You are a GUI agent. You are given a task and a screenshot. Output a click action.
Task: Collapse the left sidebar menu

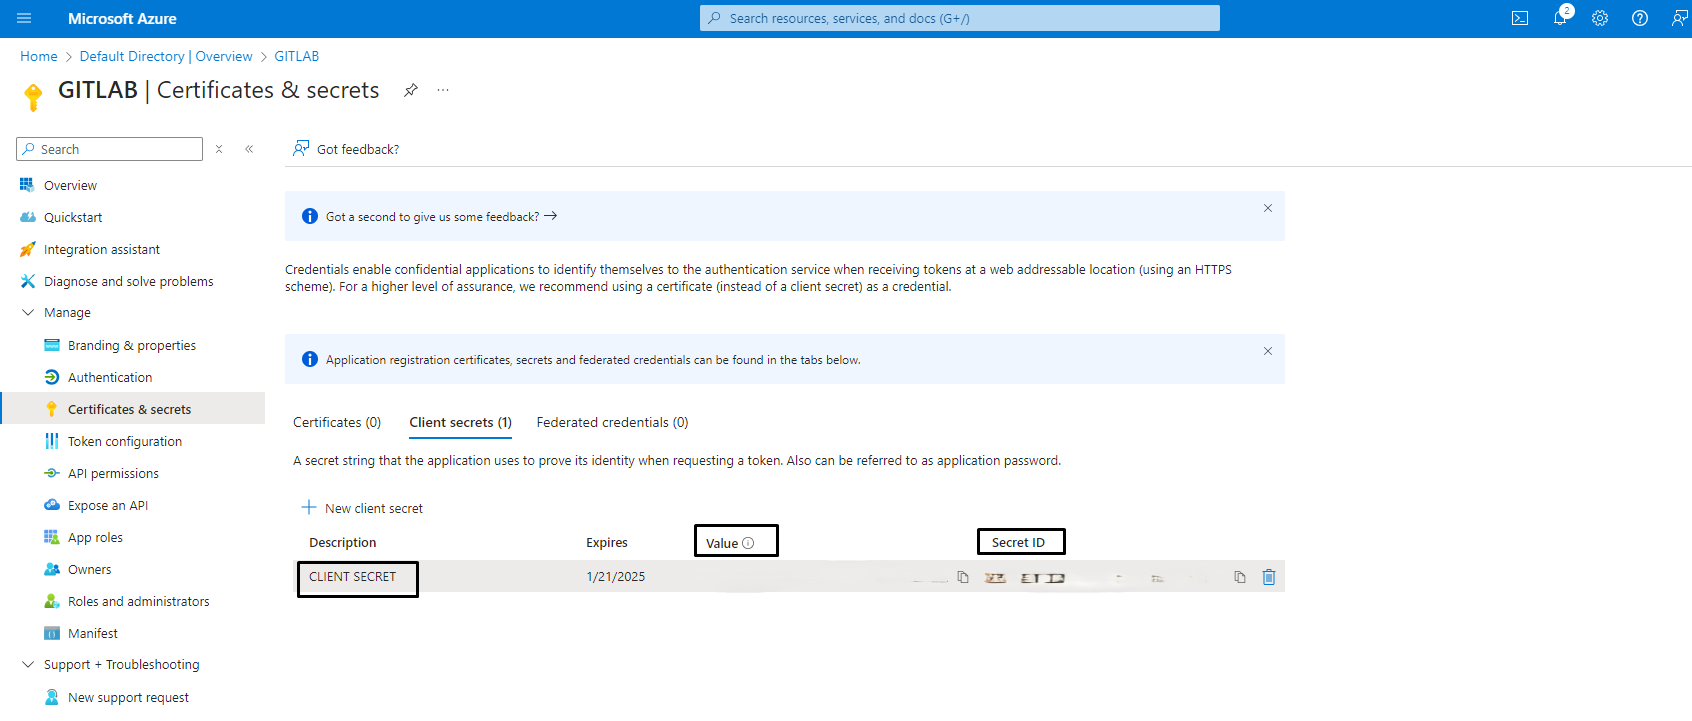tap(249, 149)
